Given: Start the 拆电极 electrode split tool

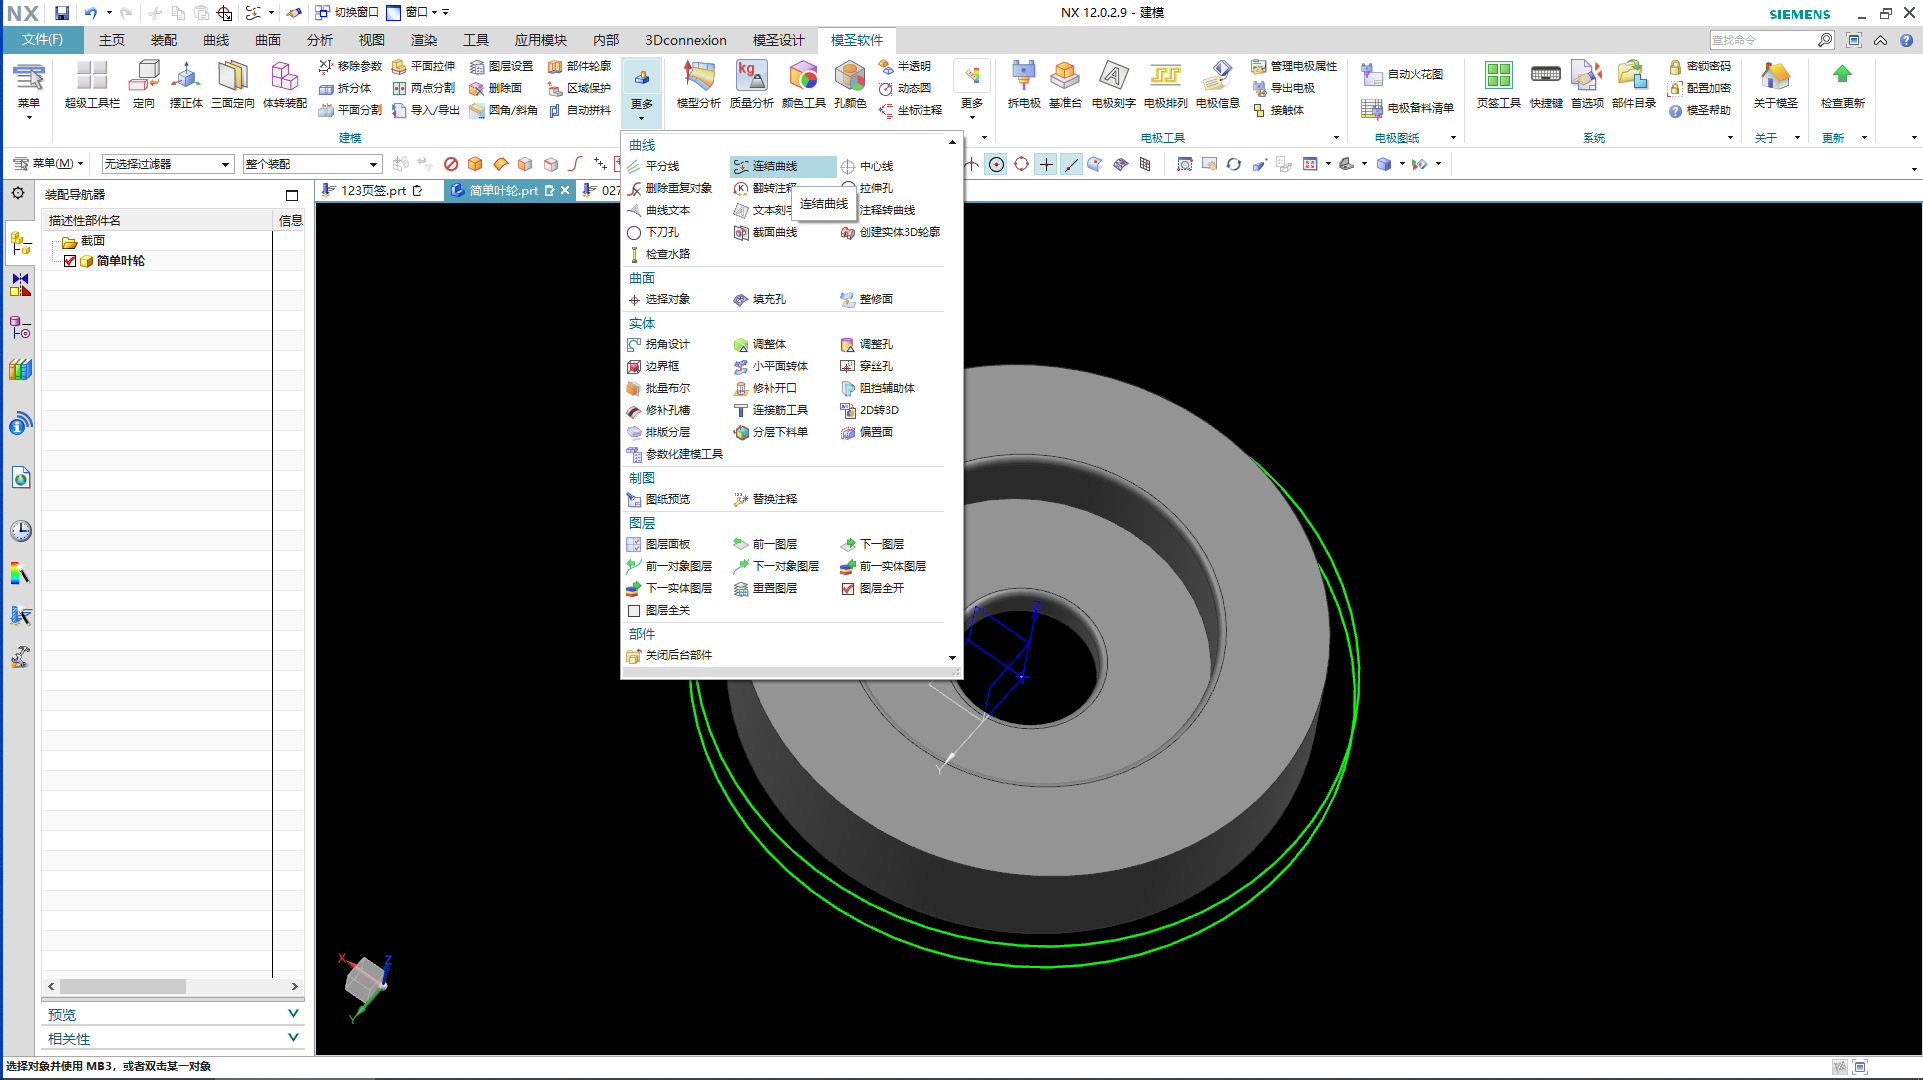Looking at the screenshot, I should (x=1023, y=84).
